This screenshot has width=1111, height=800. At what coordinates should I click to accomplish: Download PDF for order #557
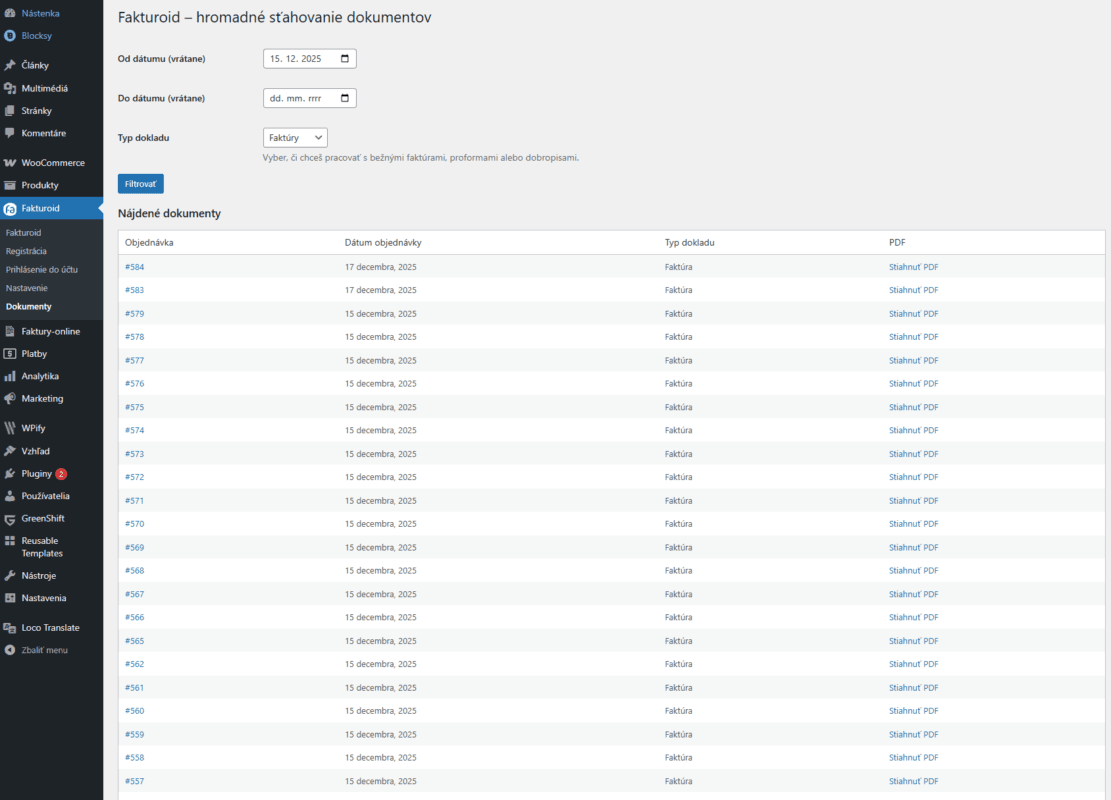tap(913, 781)
